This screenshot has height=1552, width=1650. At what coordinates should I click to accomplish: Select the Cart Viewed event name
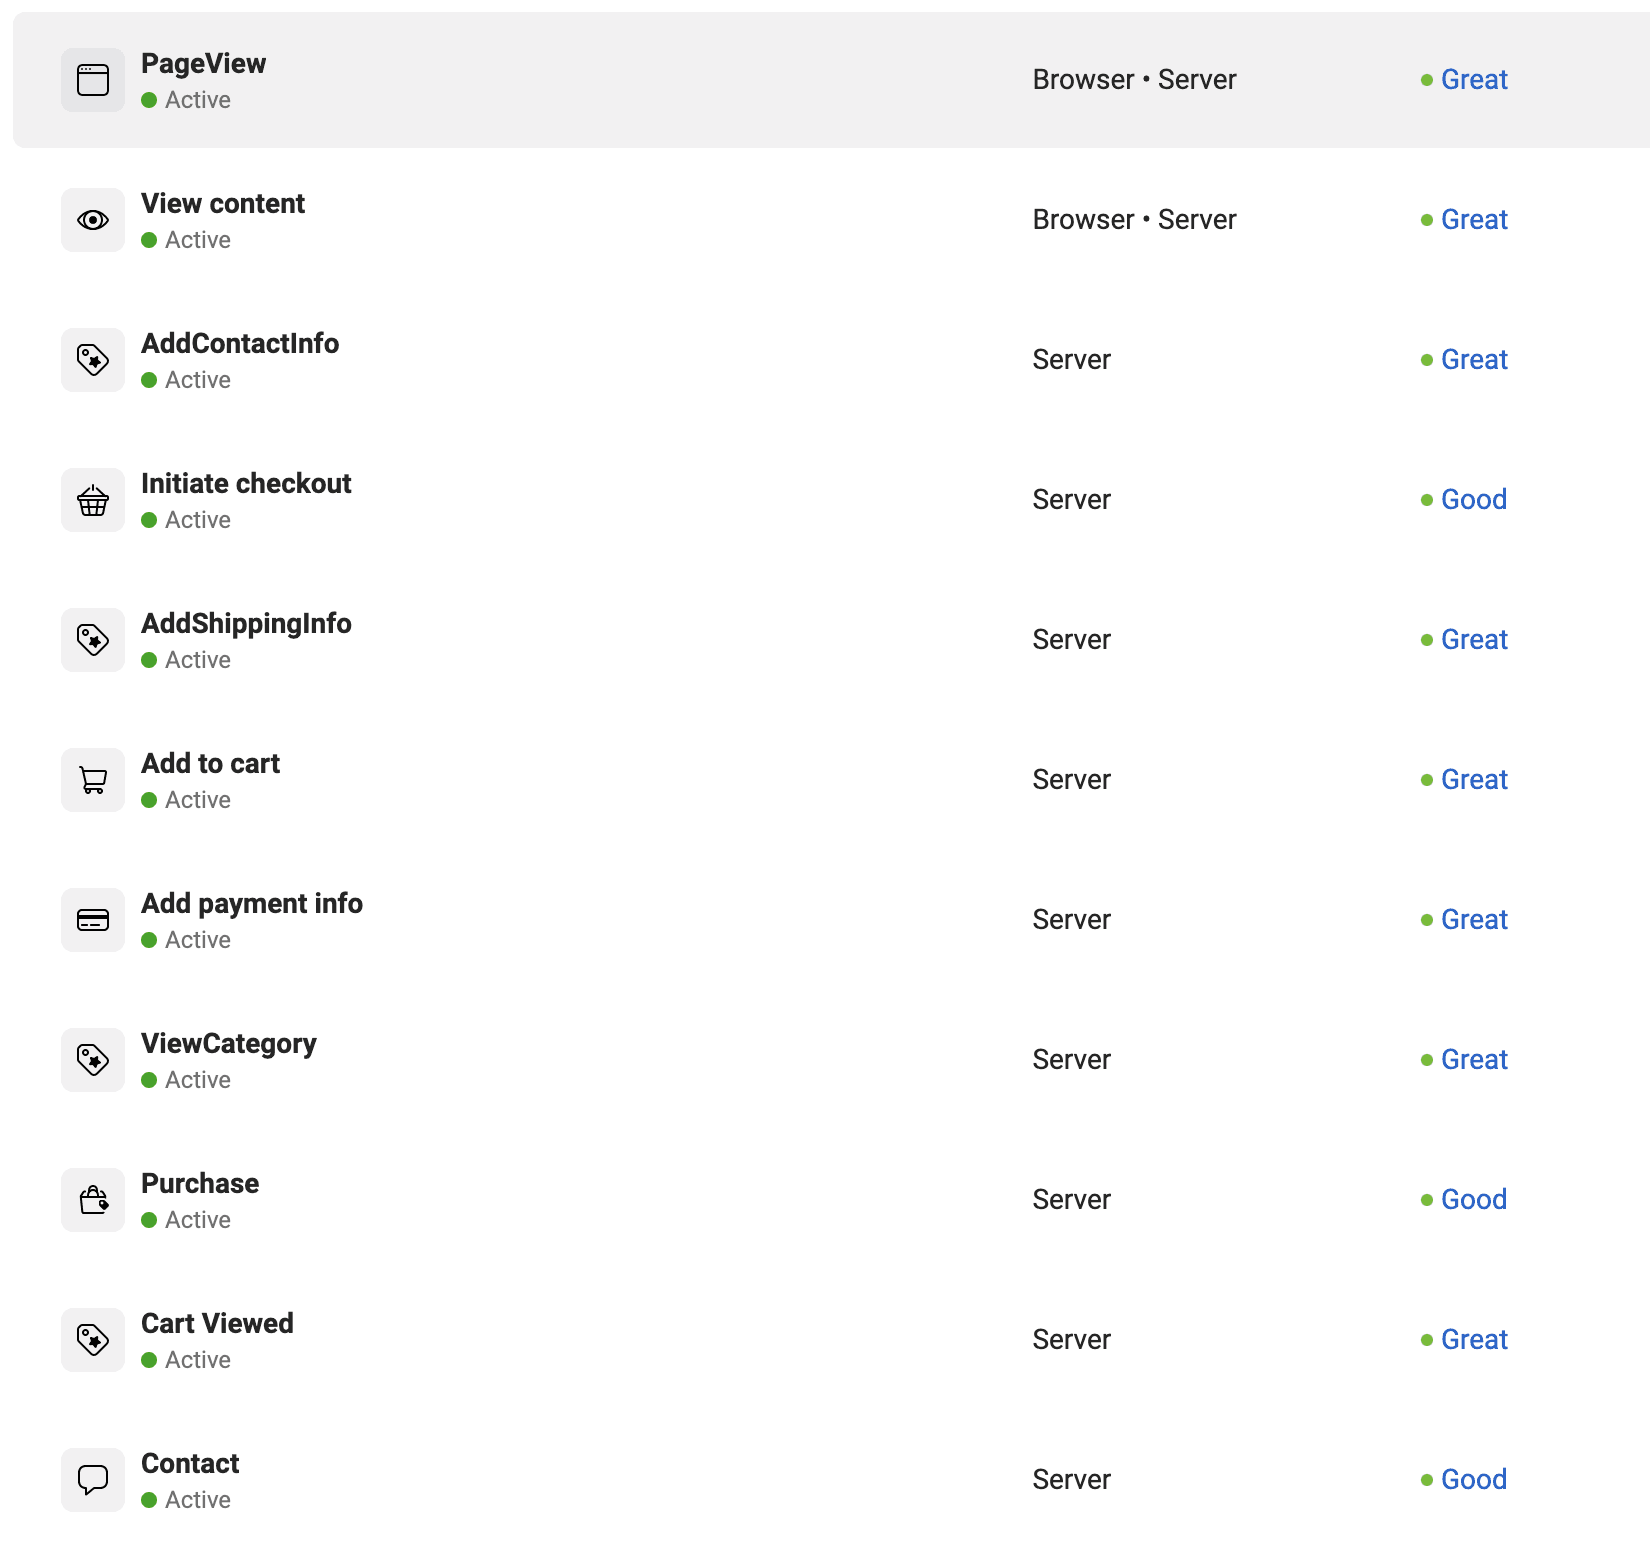pyautogui.click(x=217, y=1324)
